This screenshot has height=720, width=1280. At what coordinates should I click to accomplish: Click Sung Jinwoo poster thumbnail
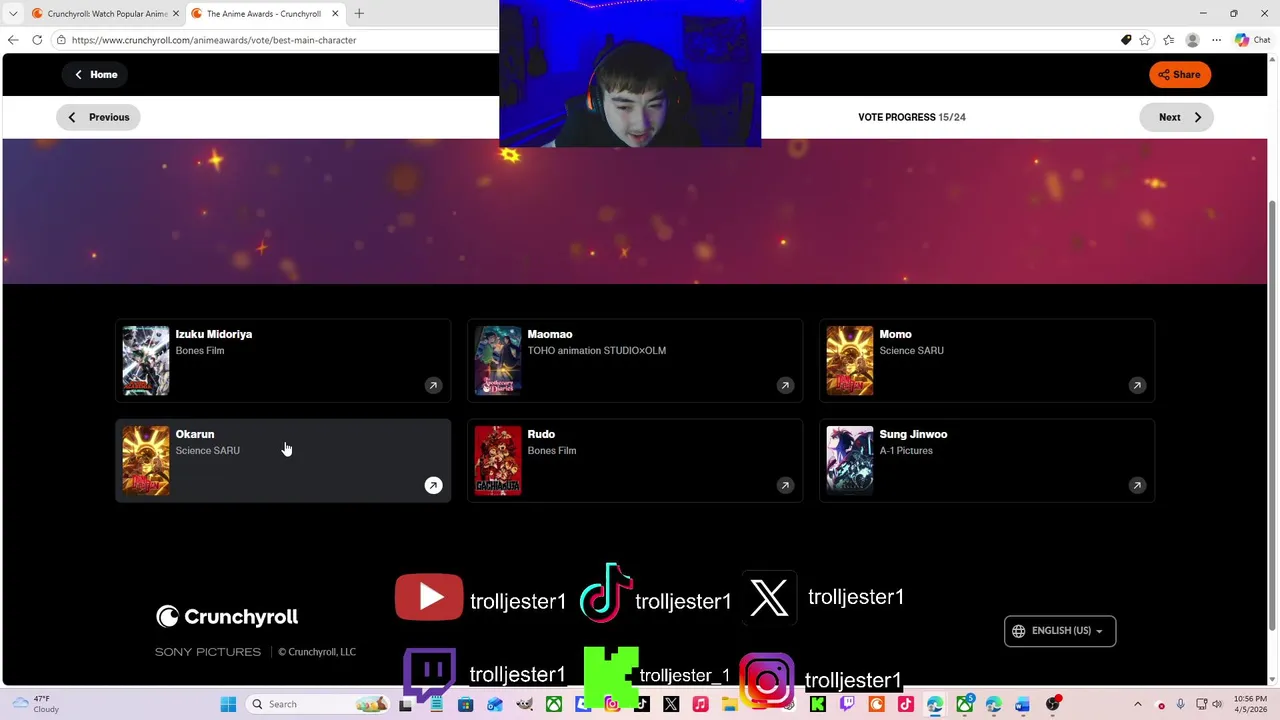(850, 460)
